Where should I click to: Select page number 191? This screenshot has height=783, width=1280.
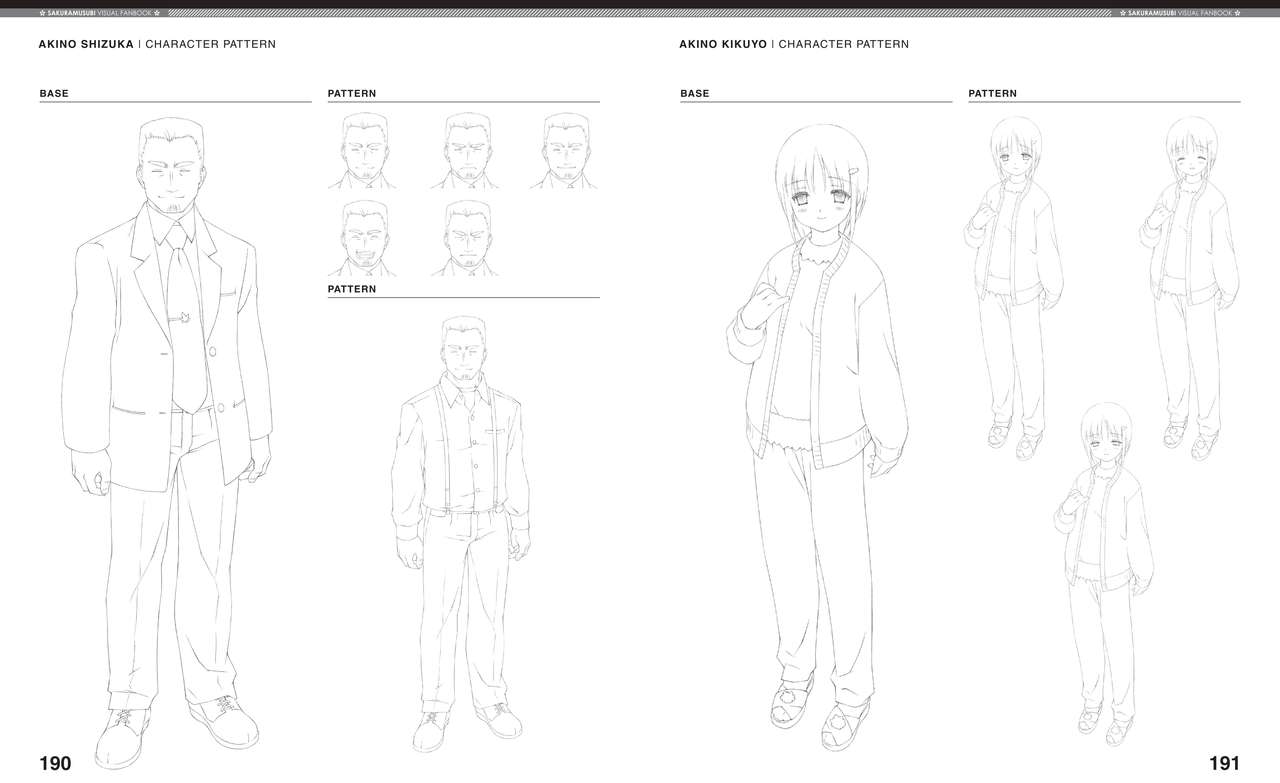tap(1224, 764)
